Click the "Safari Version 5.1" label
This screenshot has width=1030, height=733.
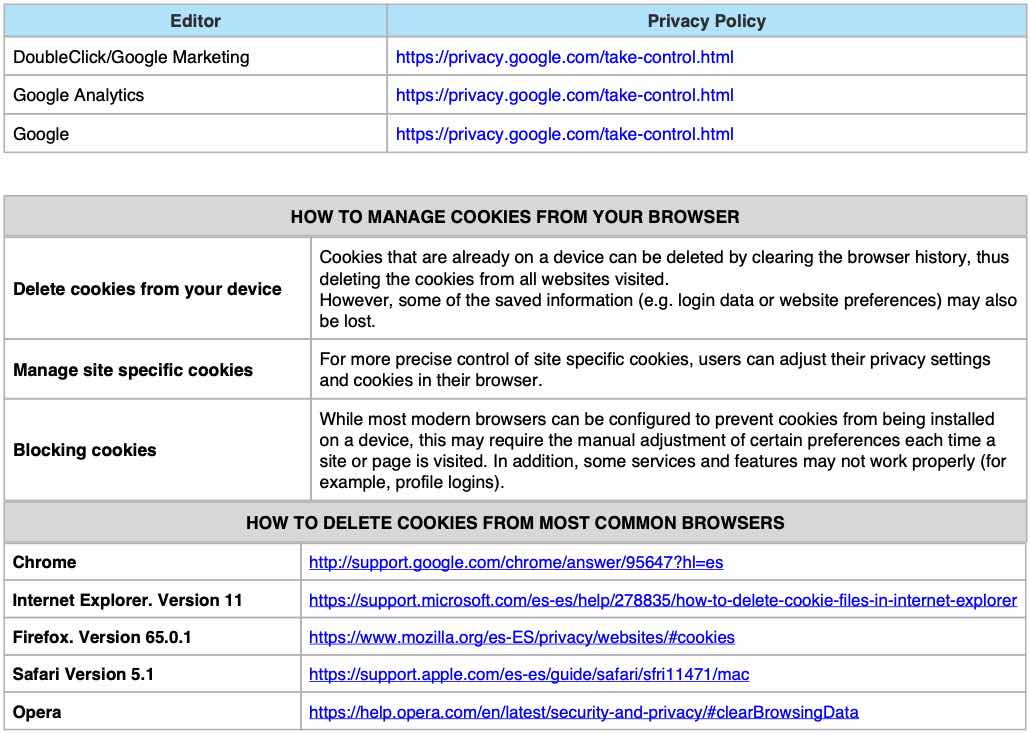pyautogui.click(x=83, y=675)
